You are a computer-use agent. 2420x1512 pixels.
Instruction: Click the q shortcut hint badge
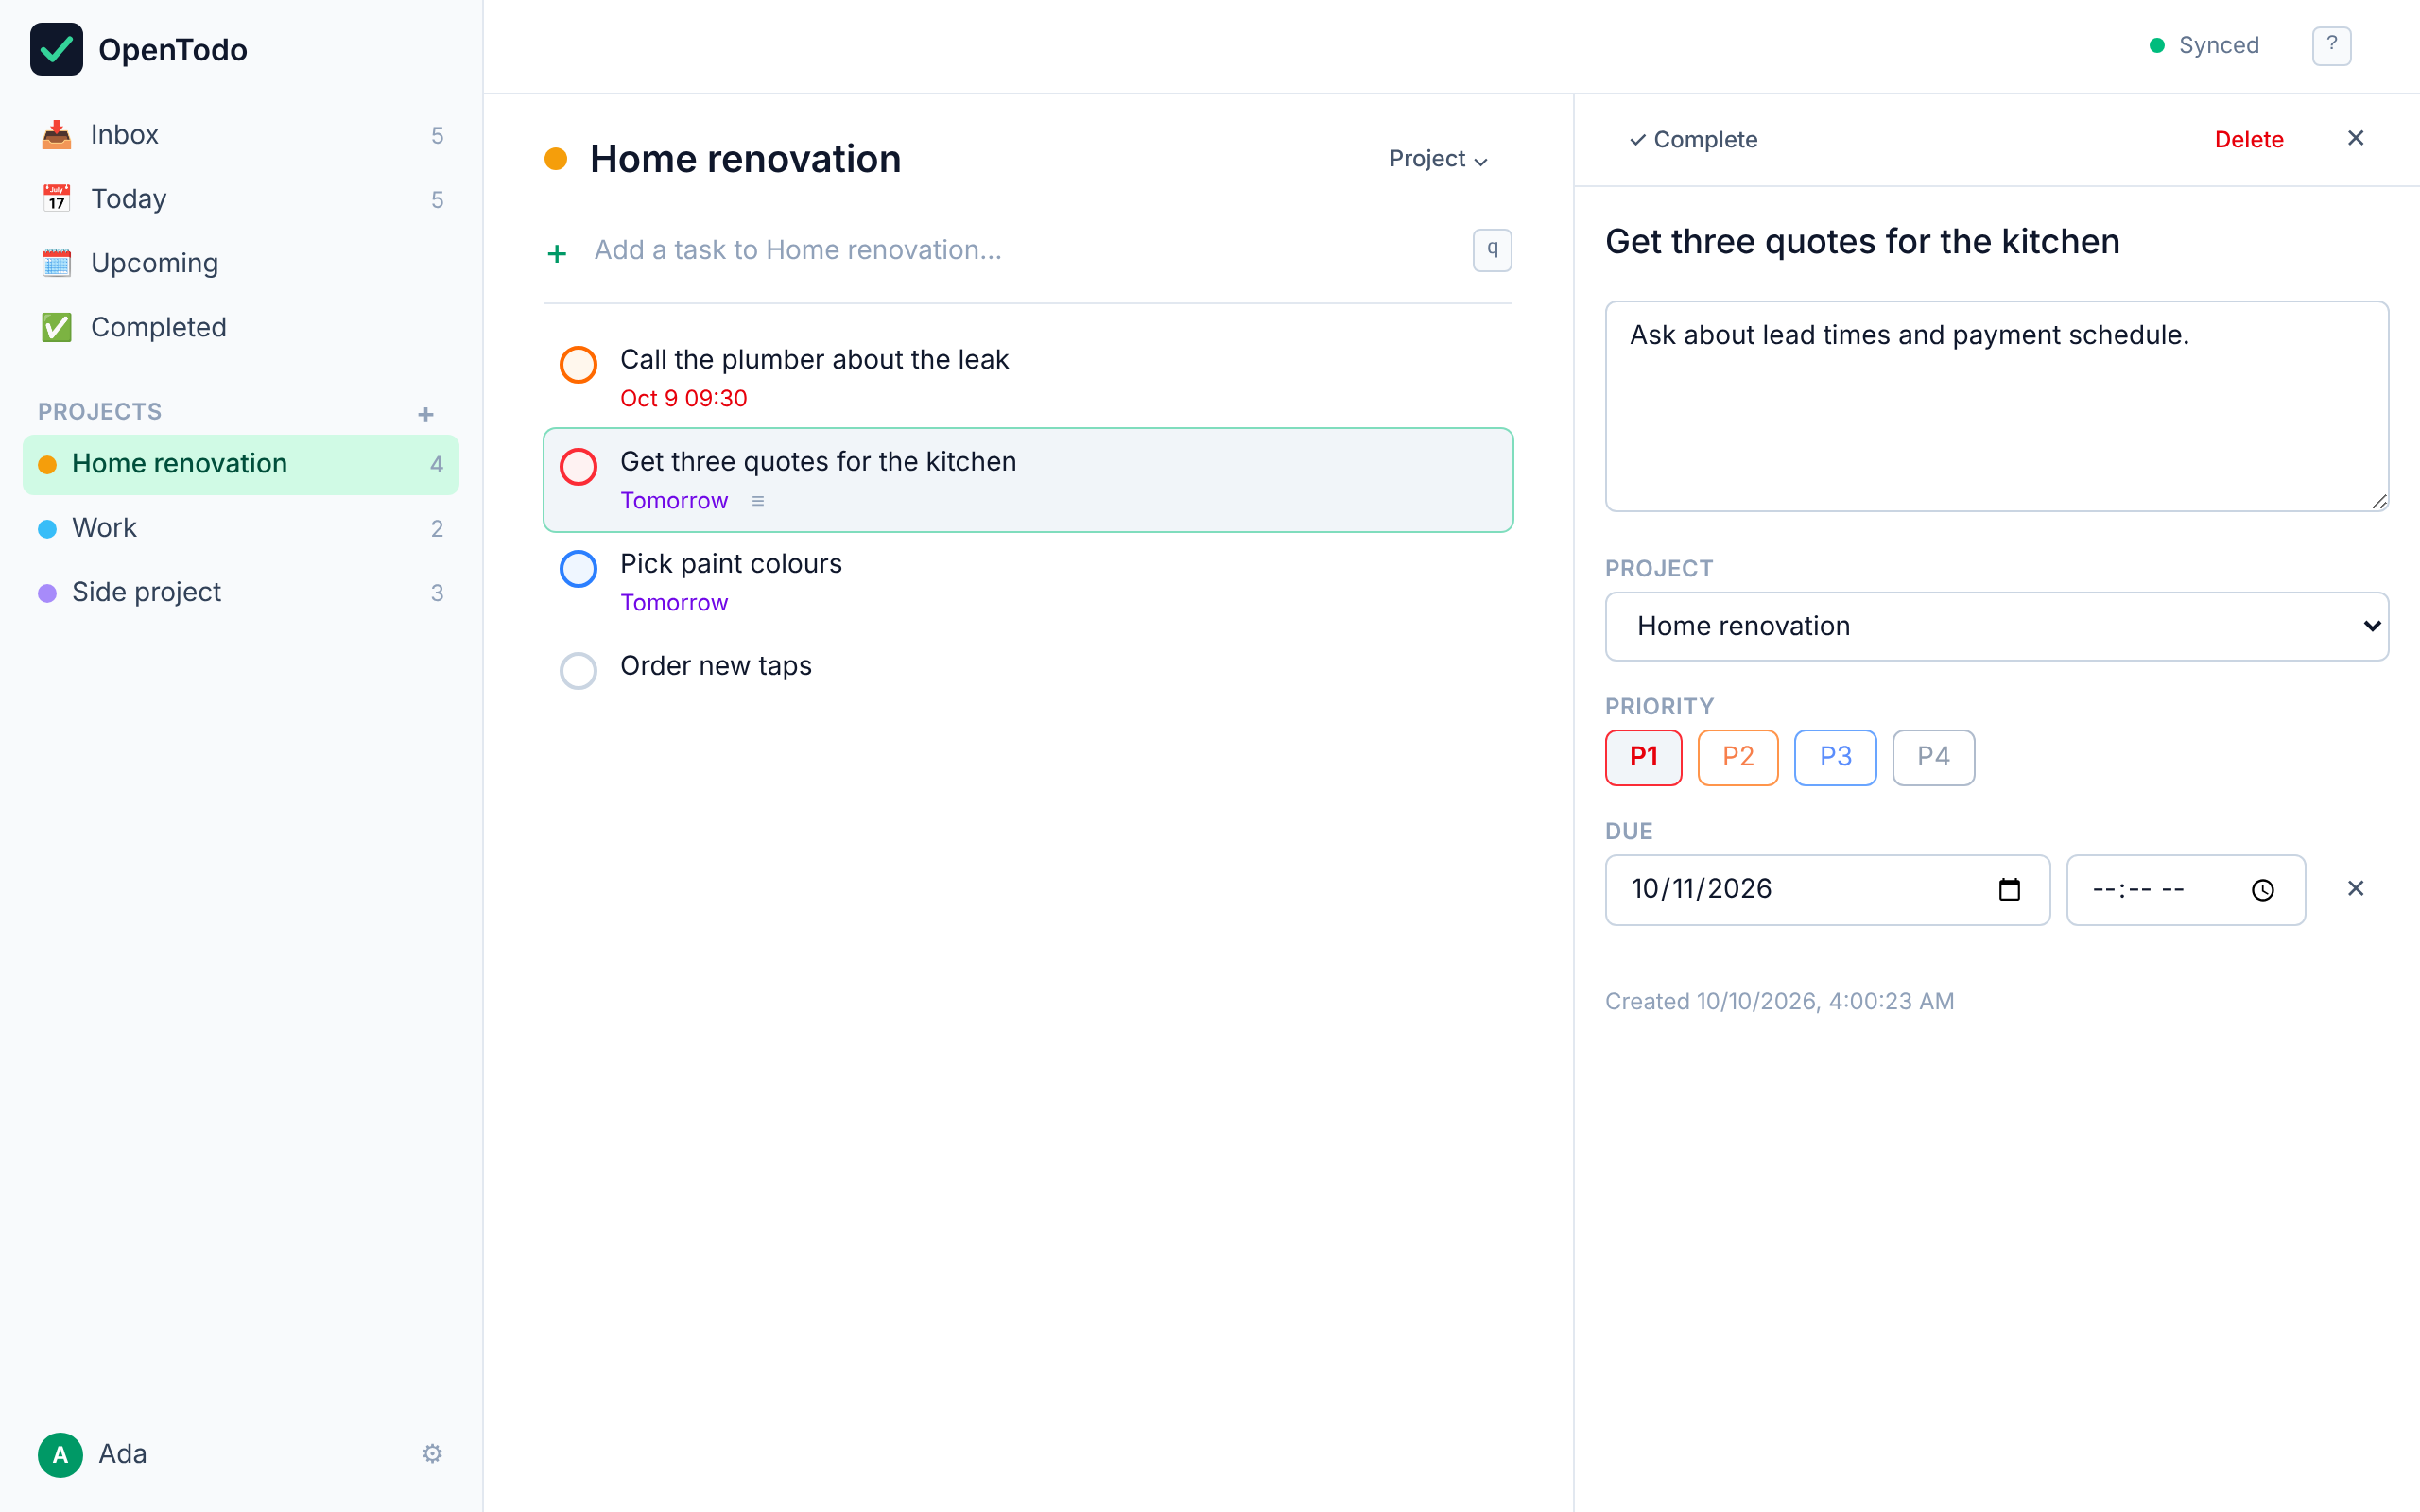(1492, 250)
